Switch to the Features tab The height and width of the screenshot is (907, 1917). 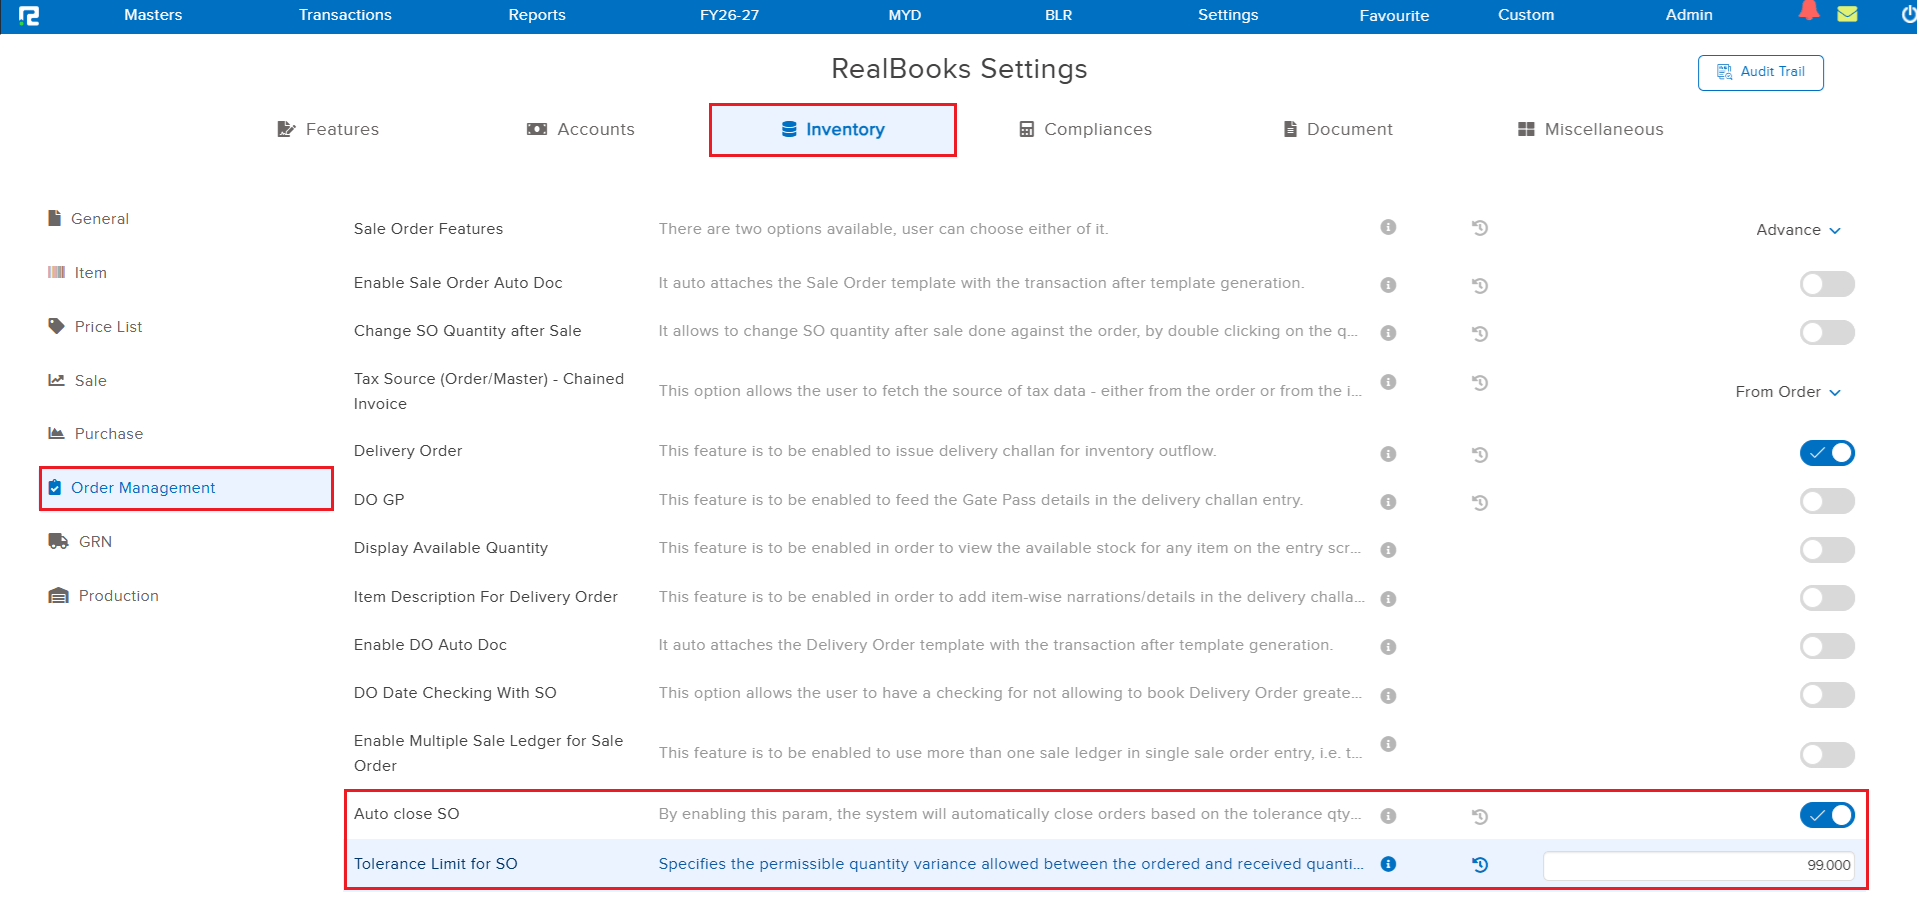click(x=328, y=129)
